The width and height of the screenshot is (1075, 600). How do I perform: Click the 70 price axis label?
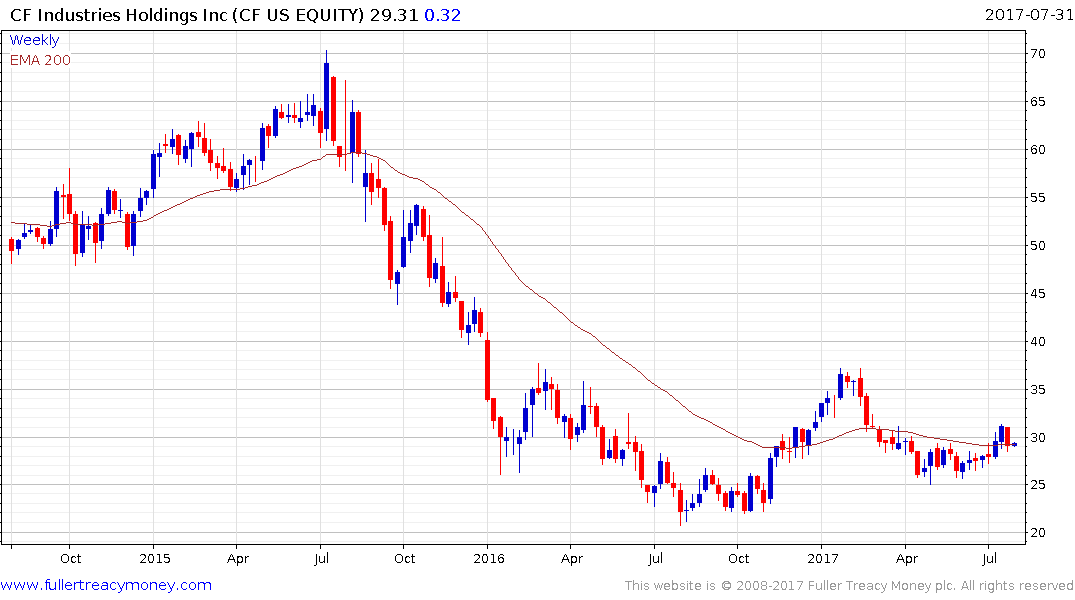pyautogui.click(x=1037, y=53)
